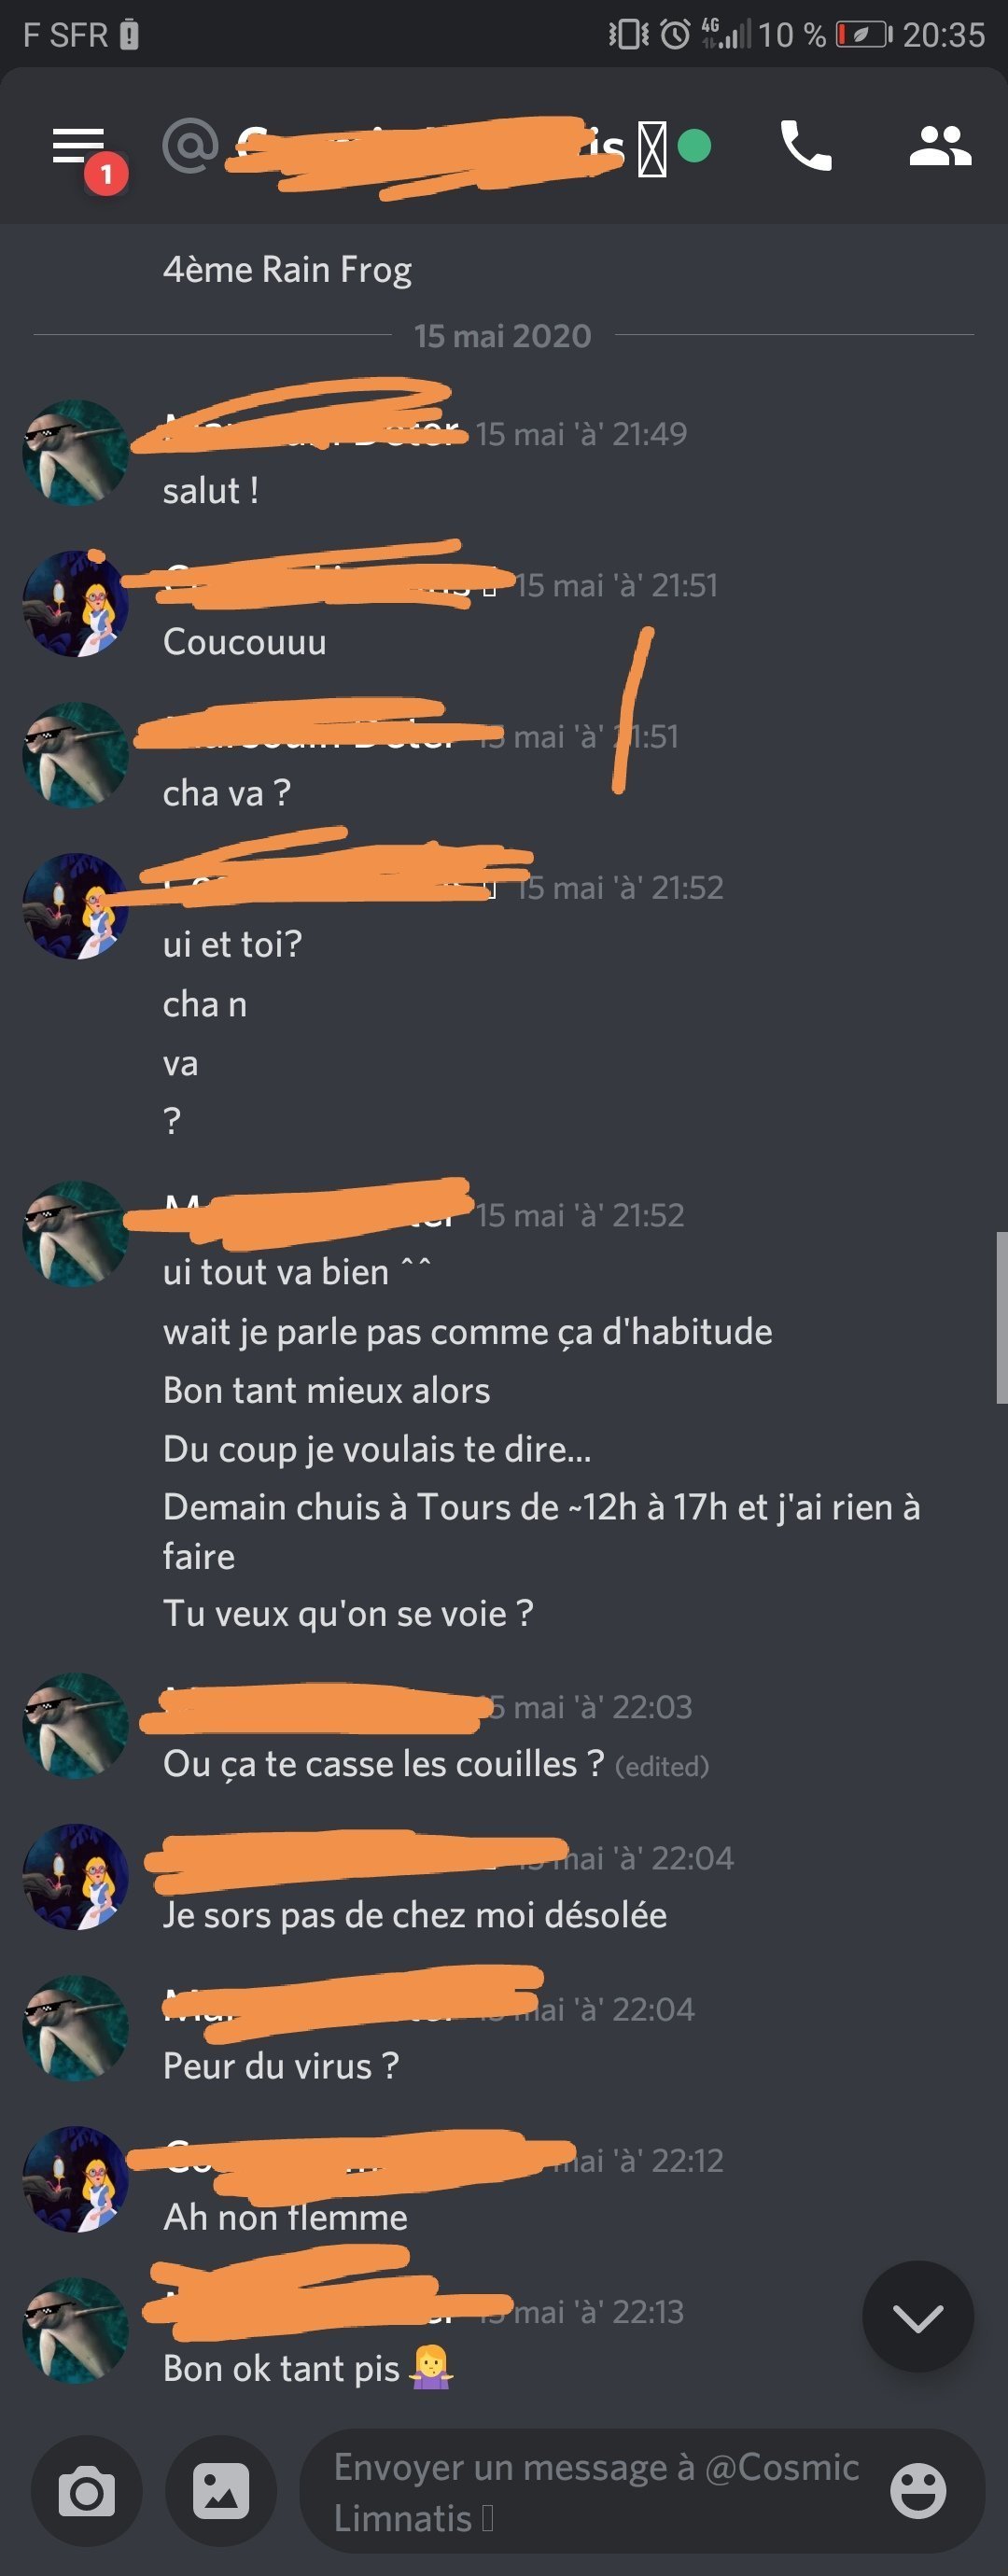
Task: Select message 'Je sors pas de chez moi désolée'
Action: point(415,1915)
